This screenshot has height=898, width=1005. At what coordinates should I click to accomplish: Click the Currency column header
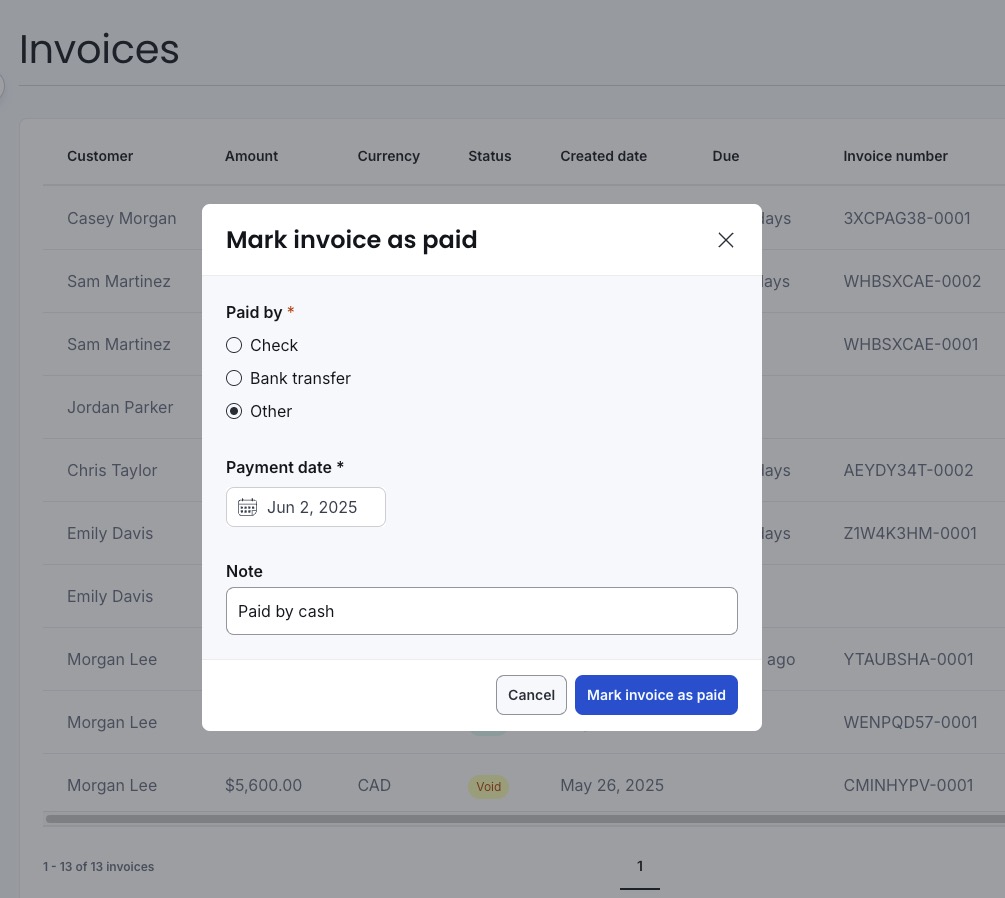(388, 156)
